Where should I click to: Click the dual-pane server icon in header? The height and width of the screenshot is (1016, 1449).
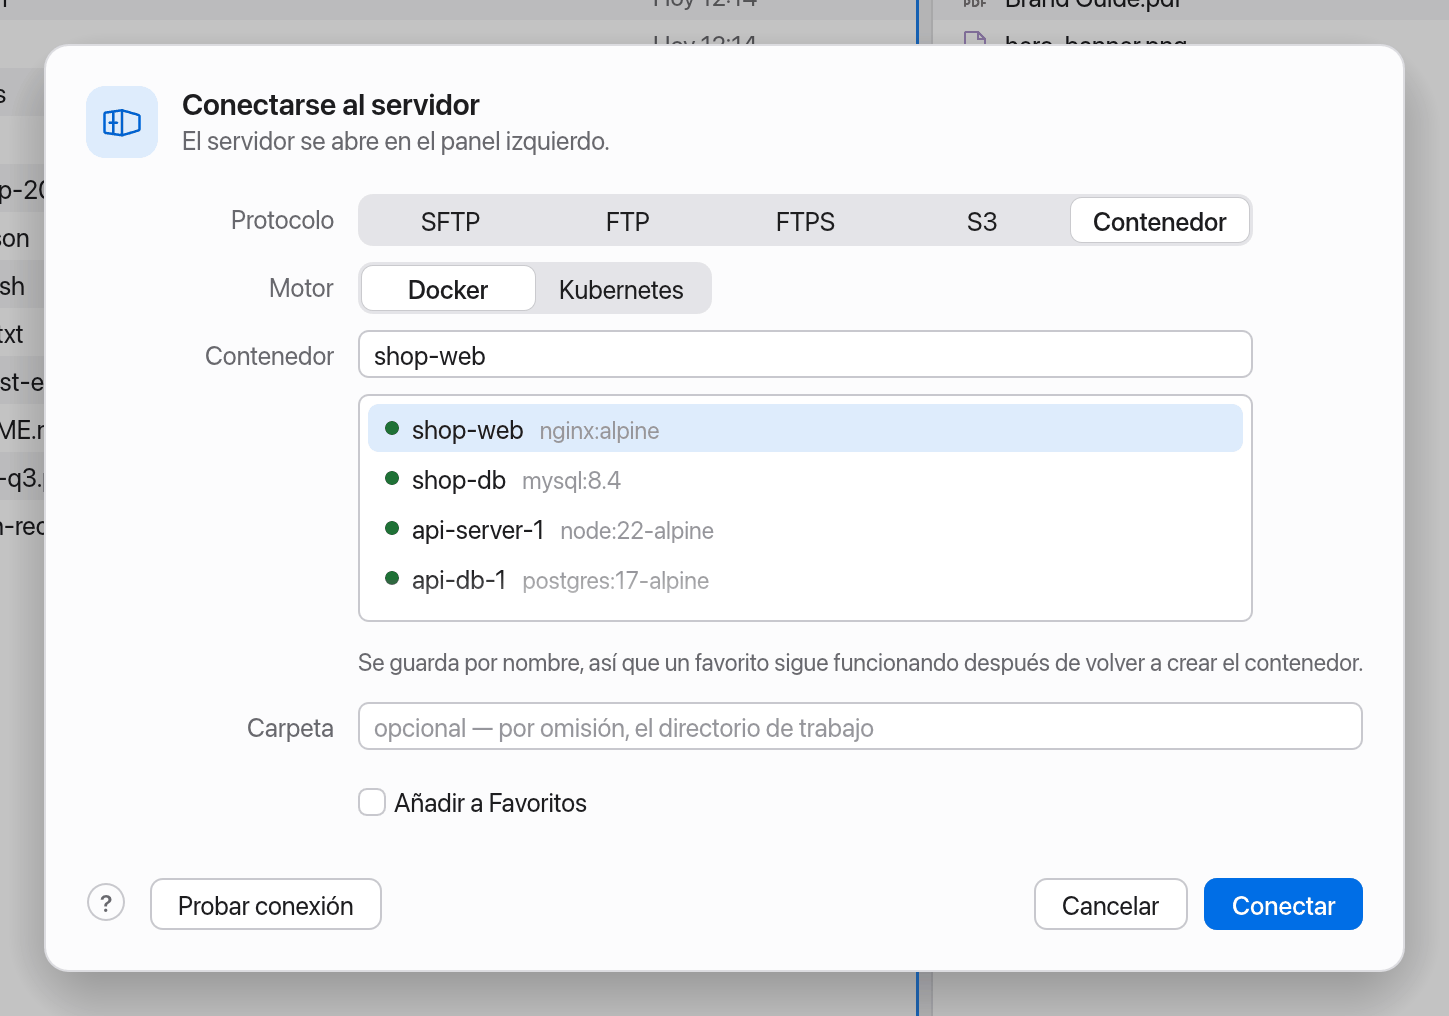pos(122,122)
